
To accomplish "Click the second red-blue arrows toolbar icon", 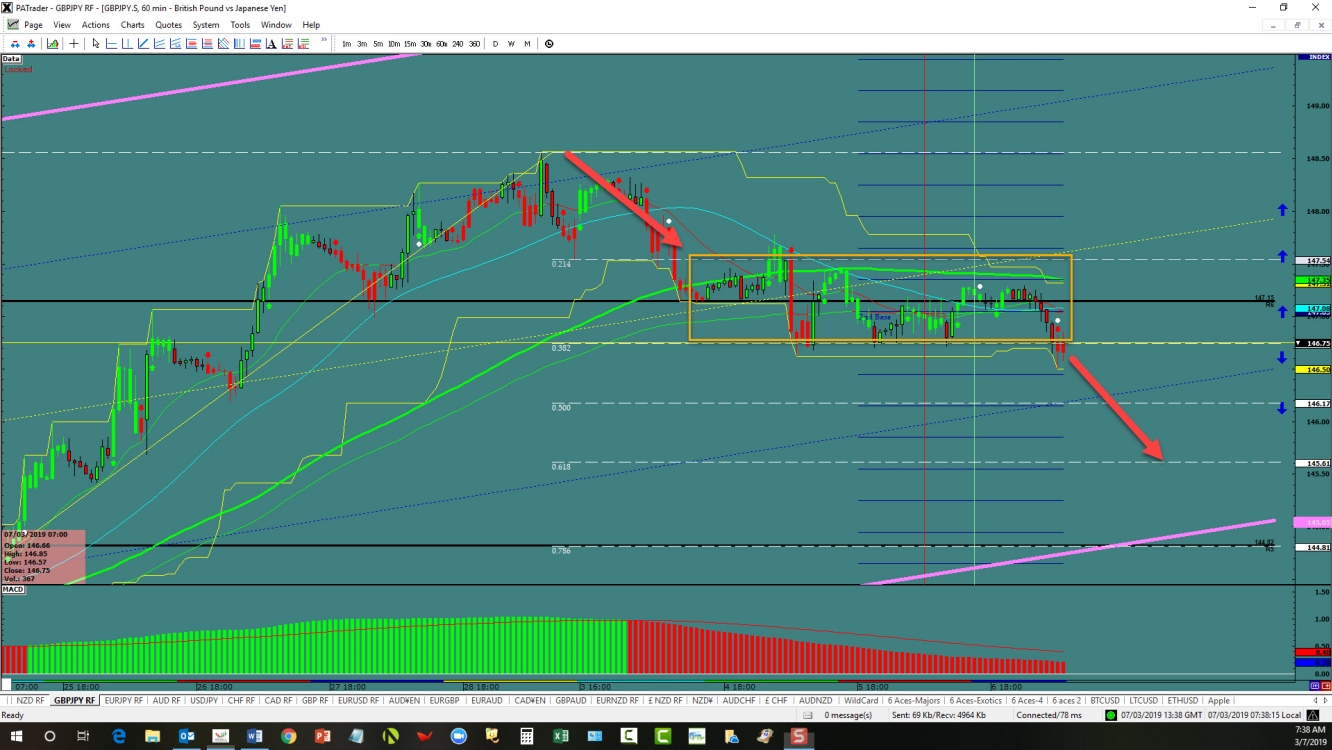I will (31, 43).
